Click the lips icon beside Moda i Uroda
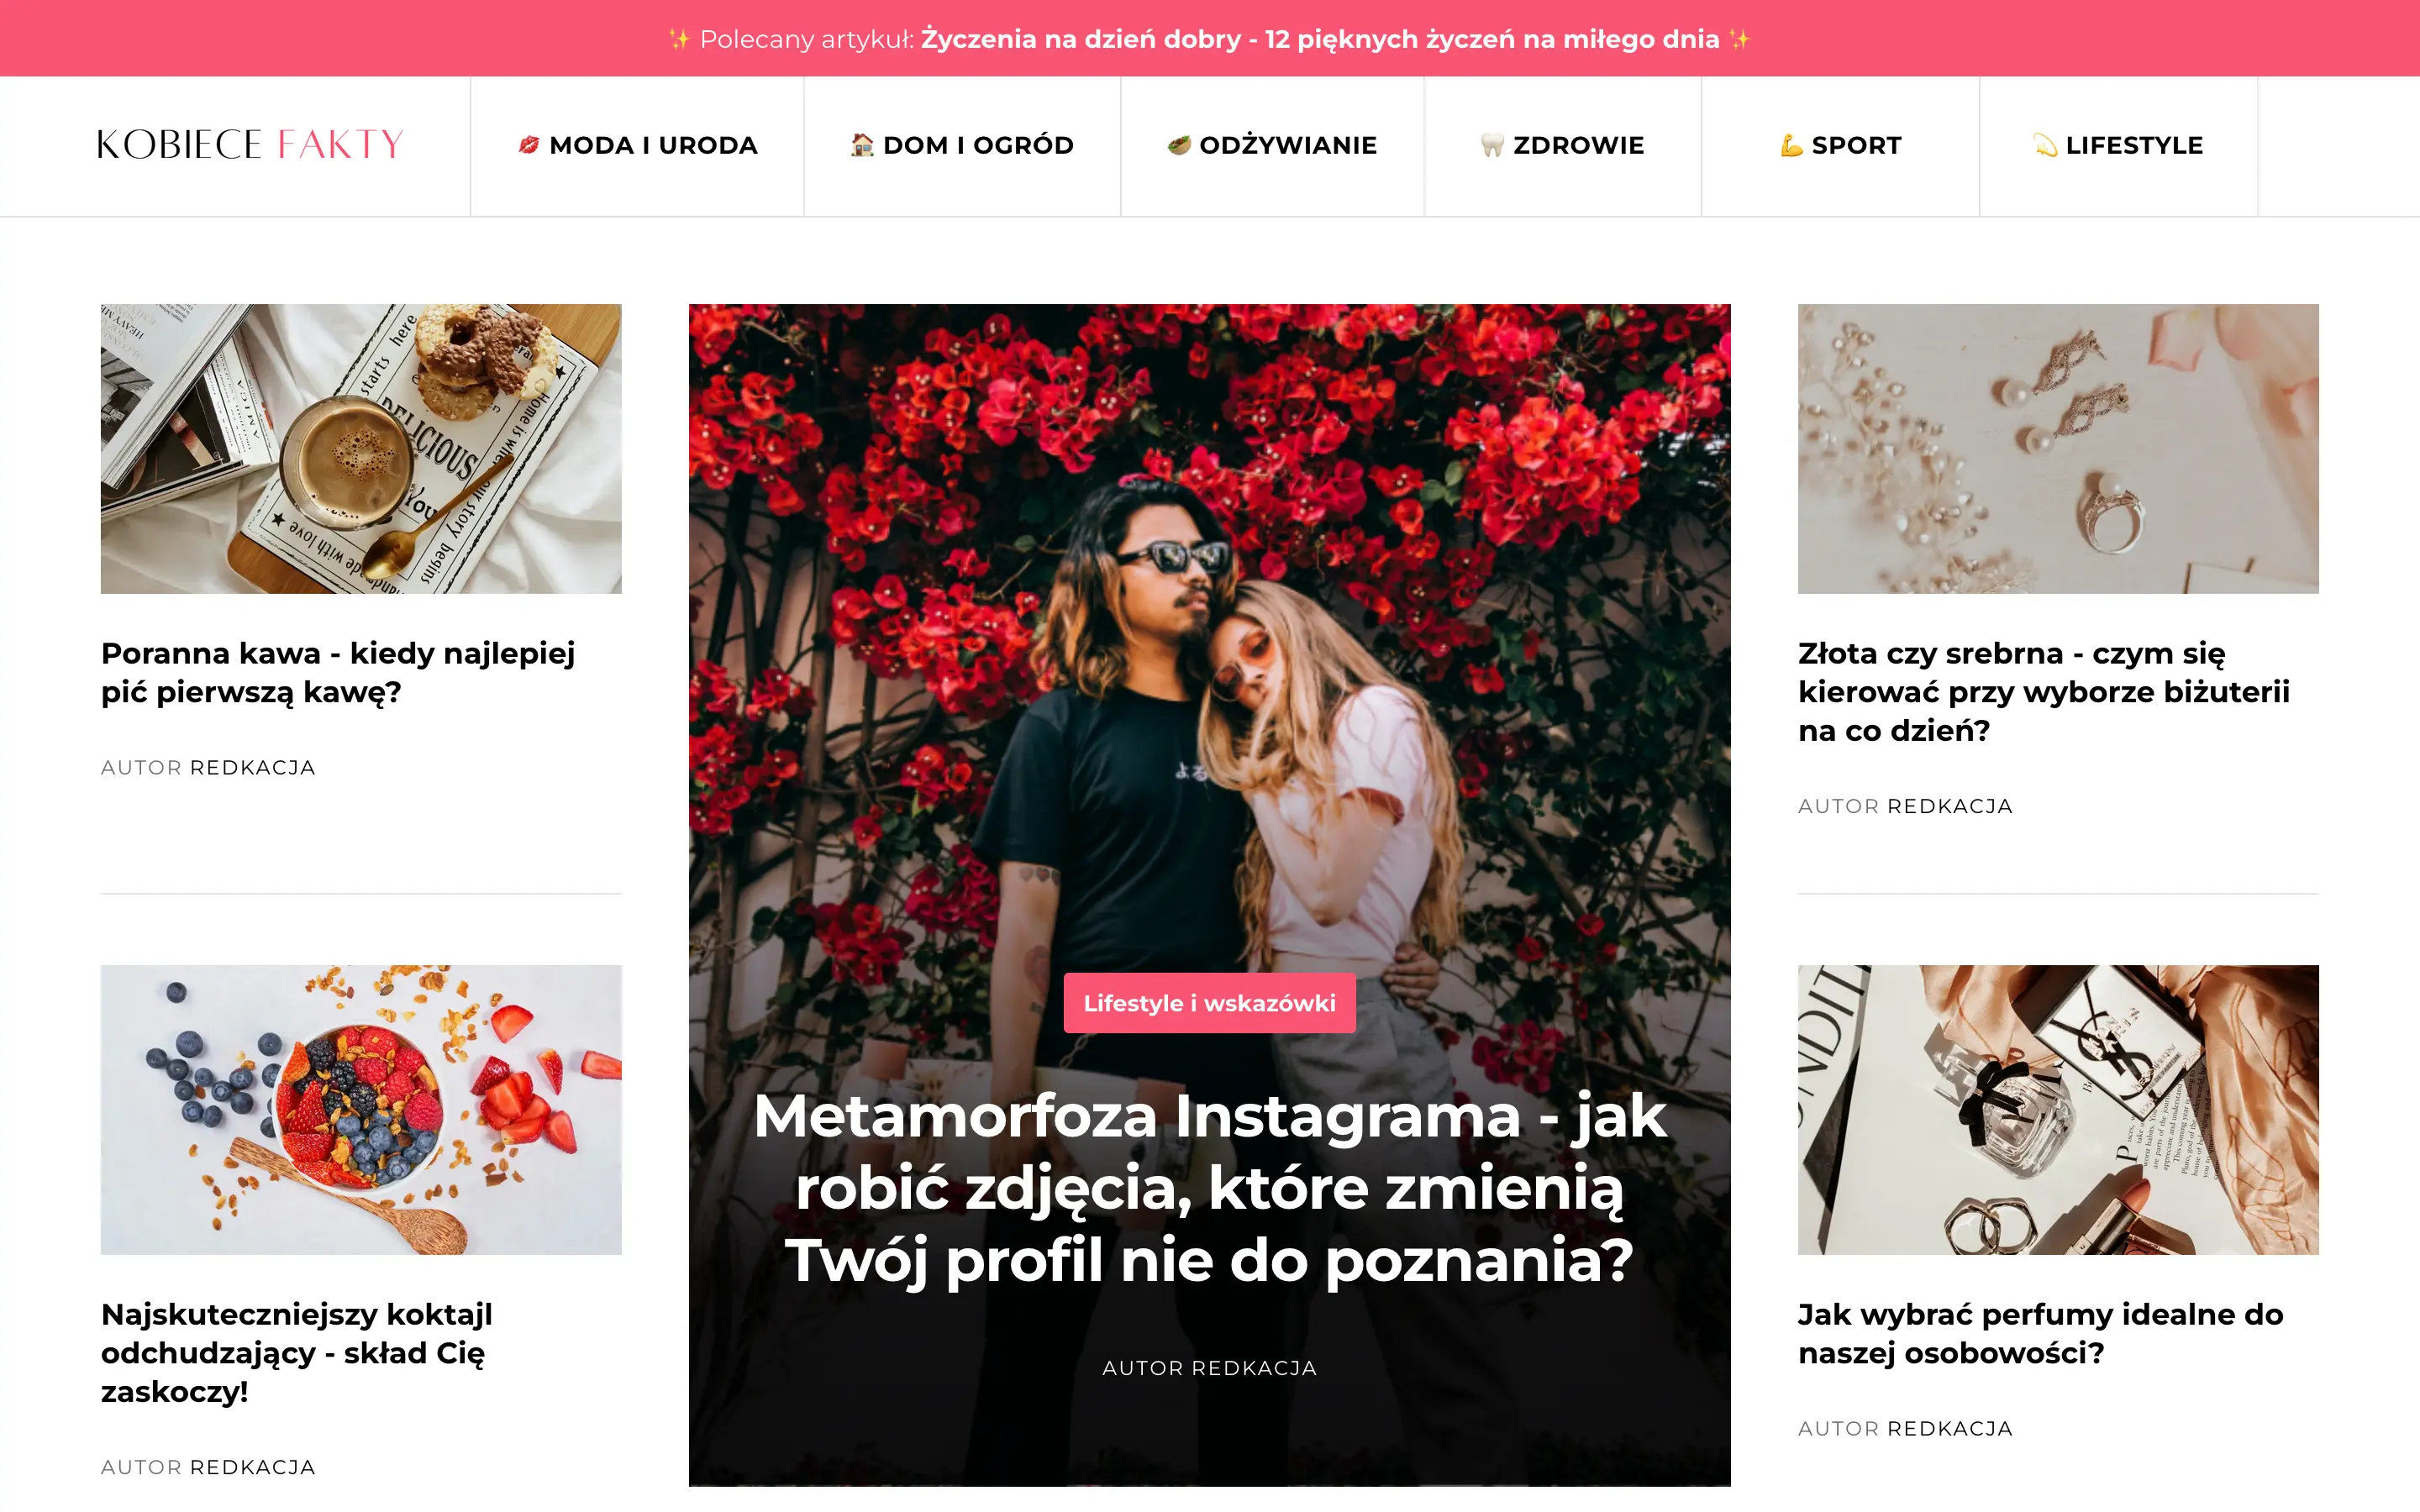 [528, 145]
